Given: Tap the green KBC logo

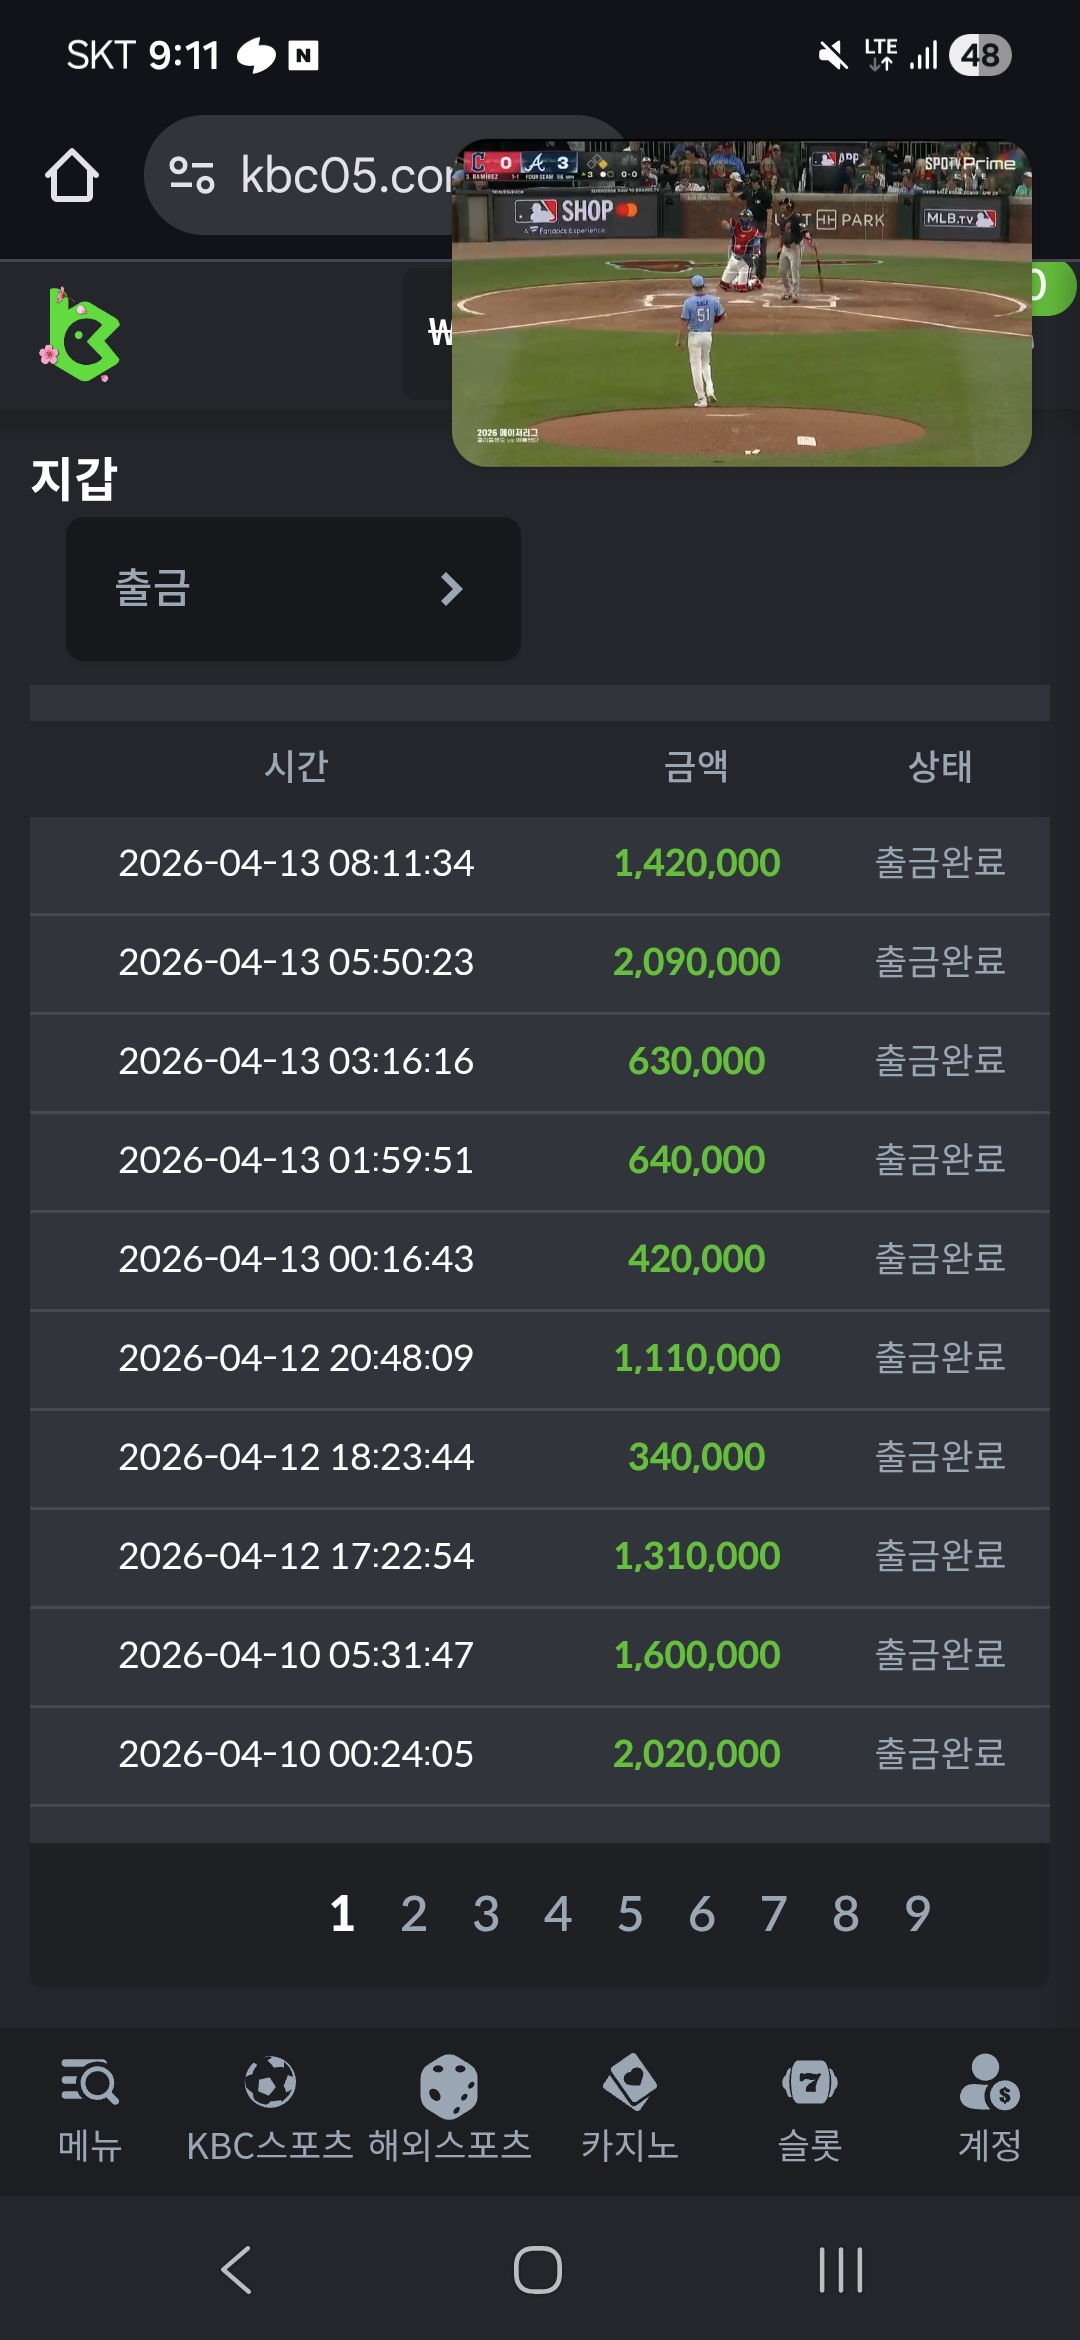Looking at the screenshot, I should 82,336.
